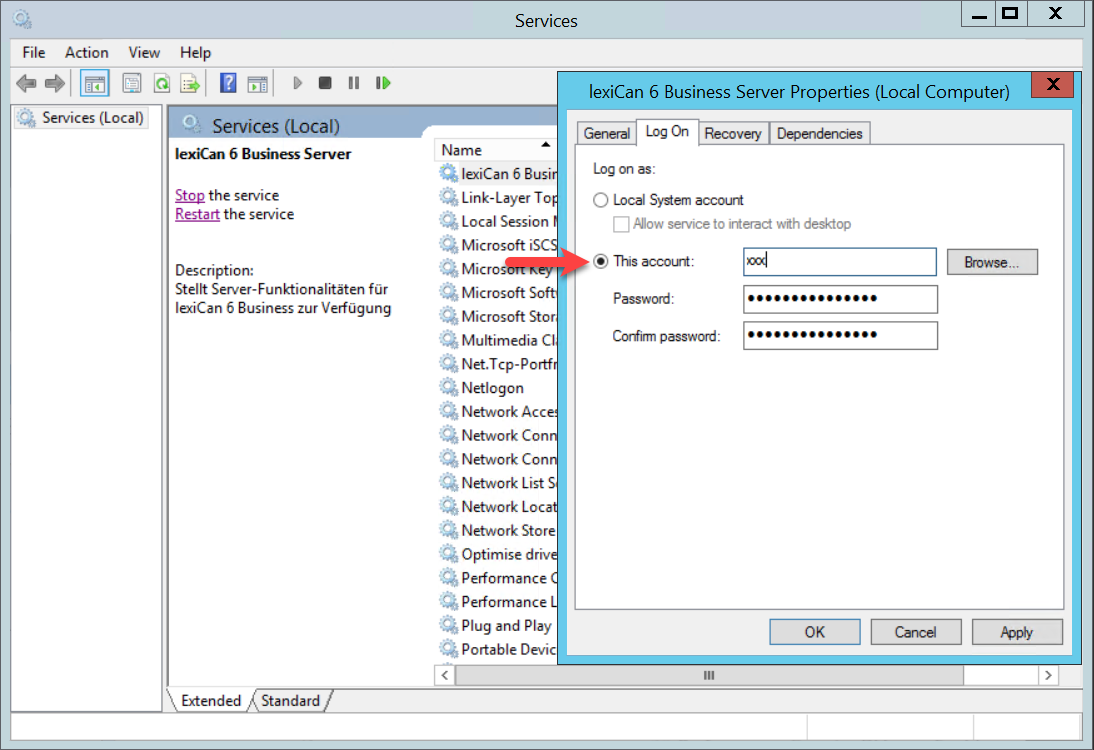Click the Restart Service toolbar icon
The height and width of the screenshot is (750, 1094).
click(383, 83)
